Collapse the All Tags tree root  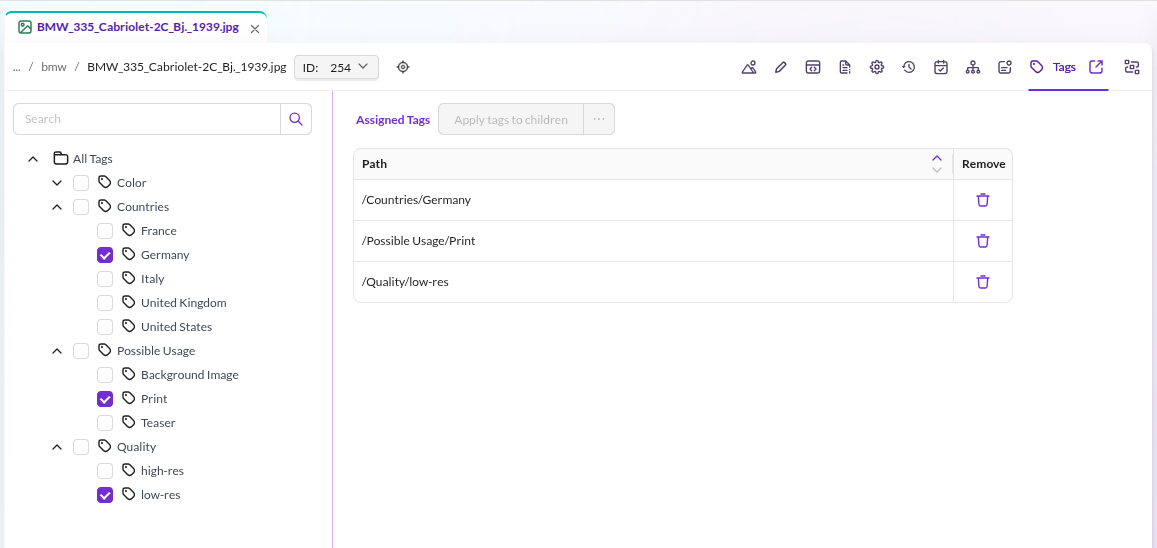[x=32, y=159]
